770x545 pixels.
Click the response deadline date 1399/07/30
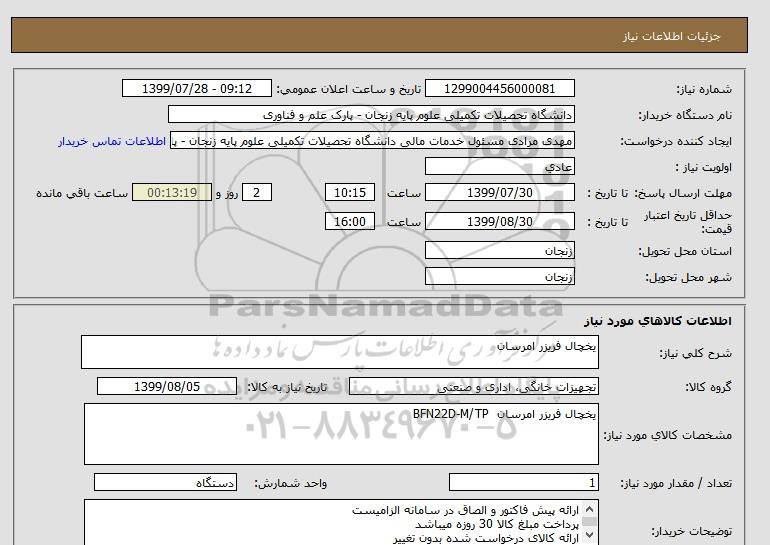(x=499, y=192)
